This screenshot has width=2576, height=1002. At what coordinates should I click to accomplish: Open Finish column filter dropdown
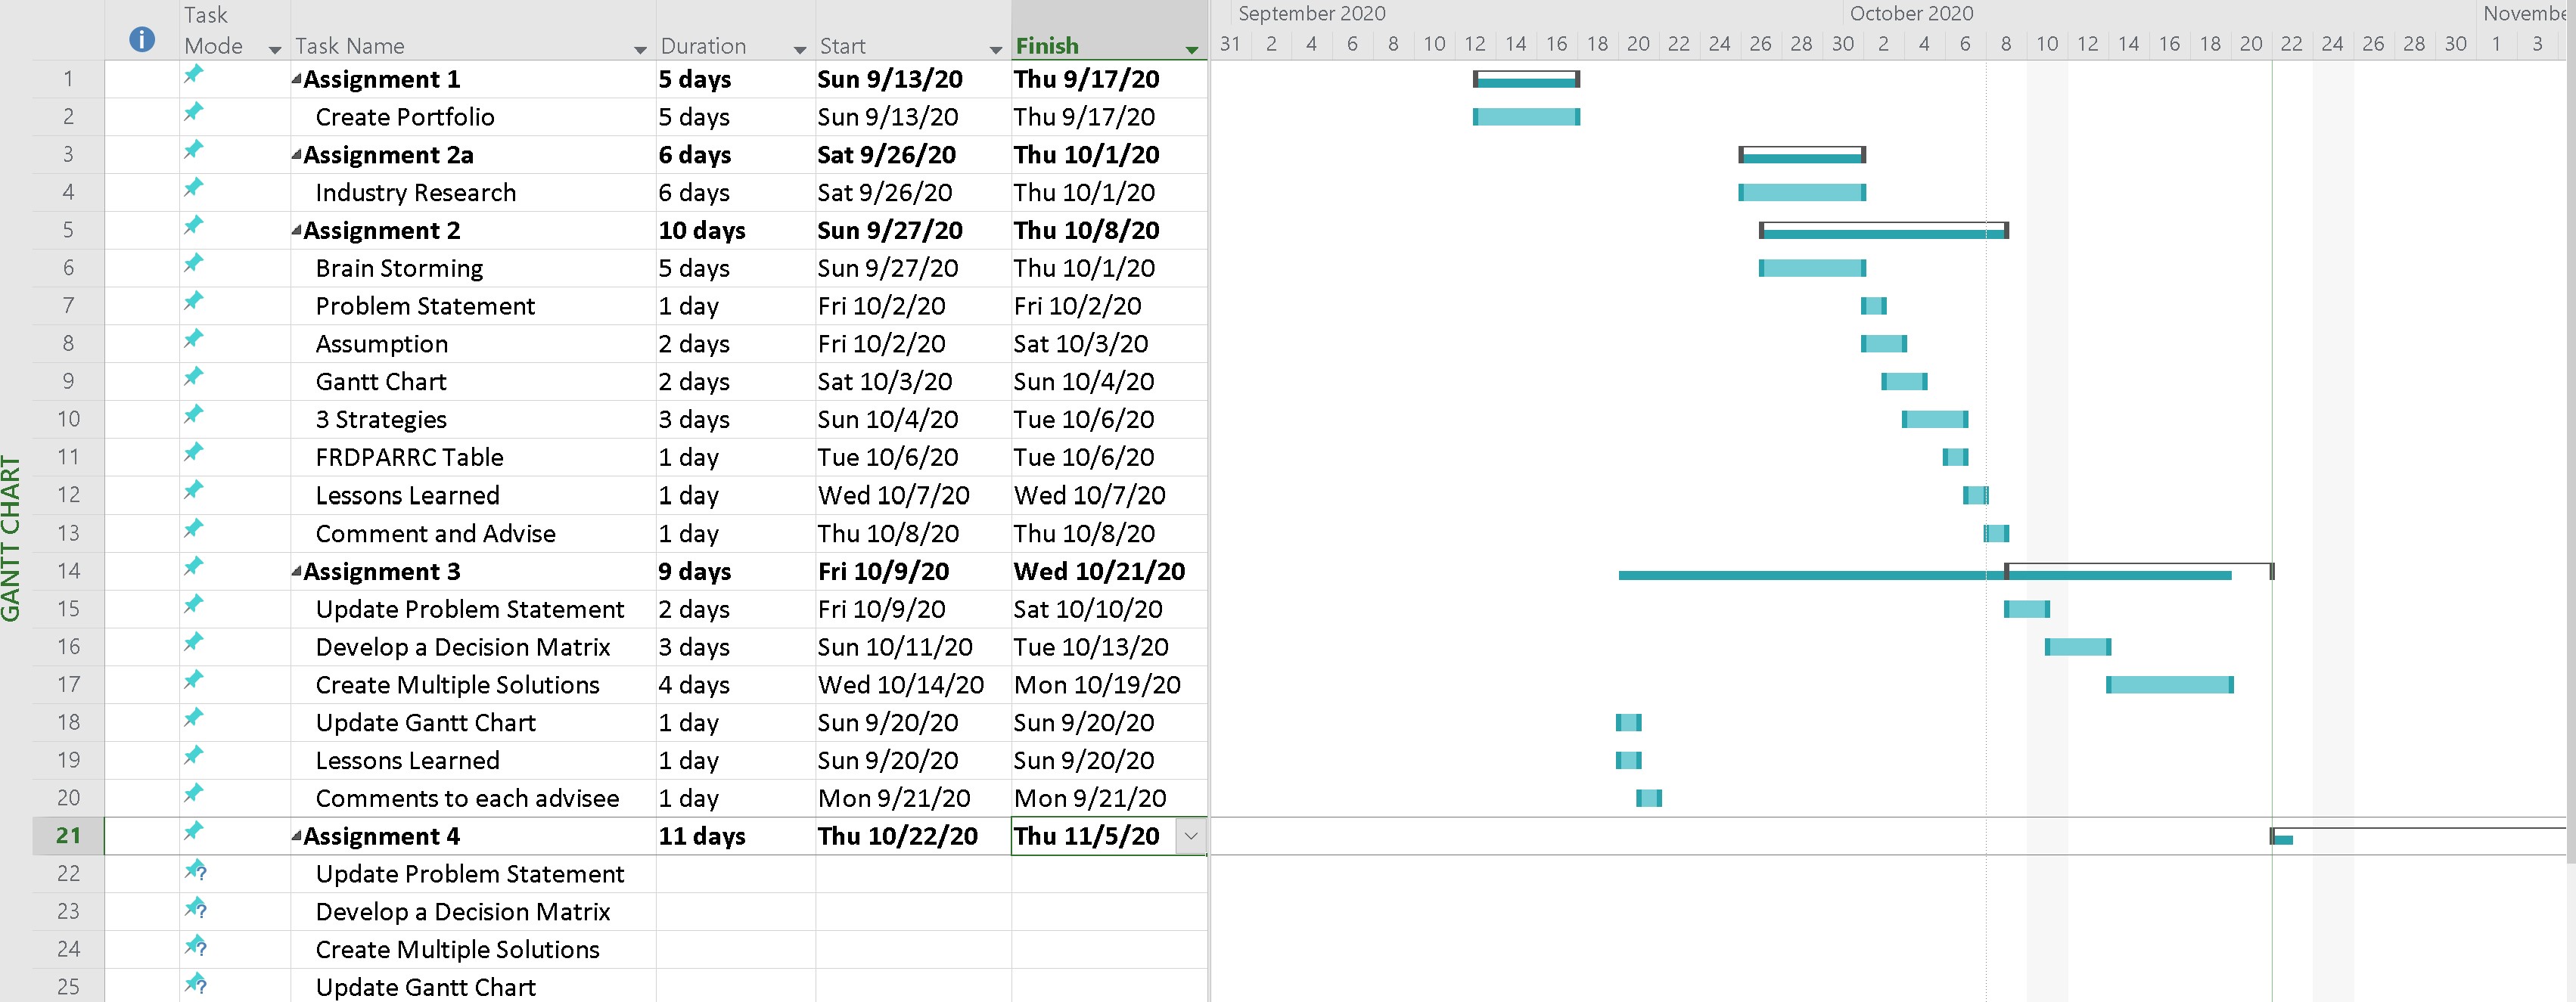pyautogui.click(x=1191, y=50)
